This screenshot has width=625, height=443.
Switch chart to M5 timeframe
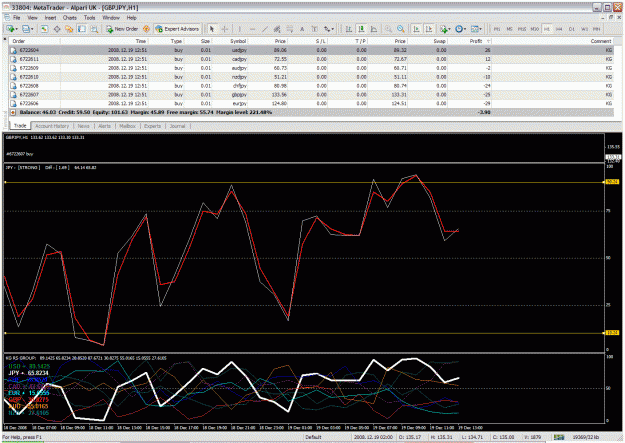509,29
